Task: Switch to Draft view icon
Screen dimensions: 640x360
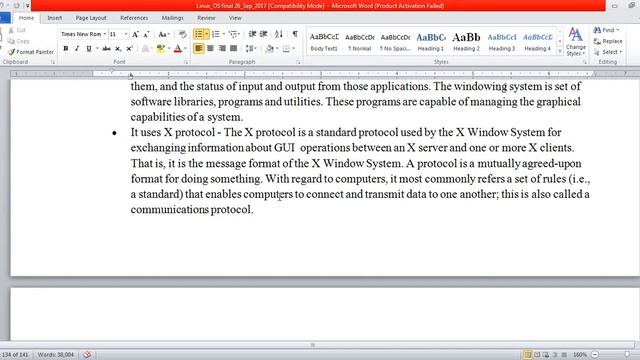Action: [x=564, y=355]
